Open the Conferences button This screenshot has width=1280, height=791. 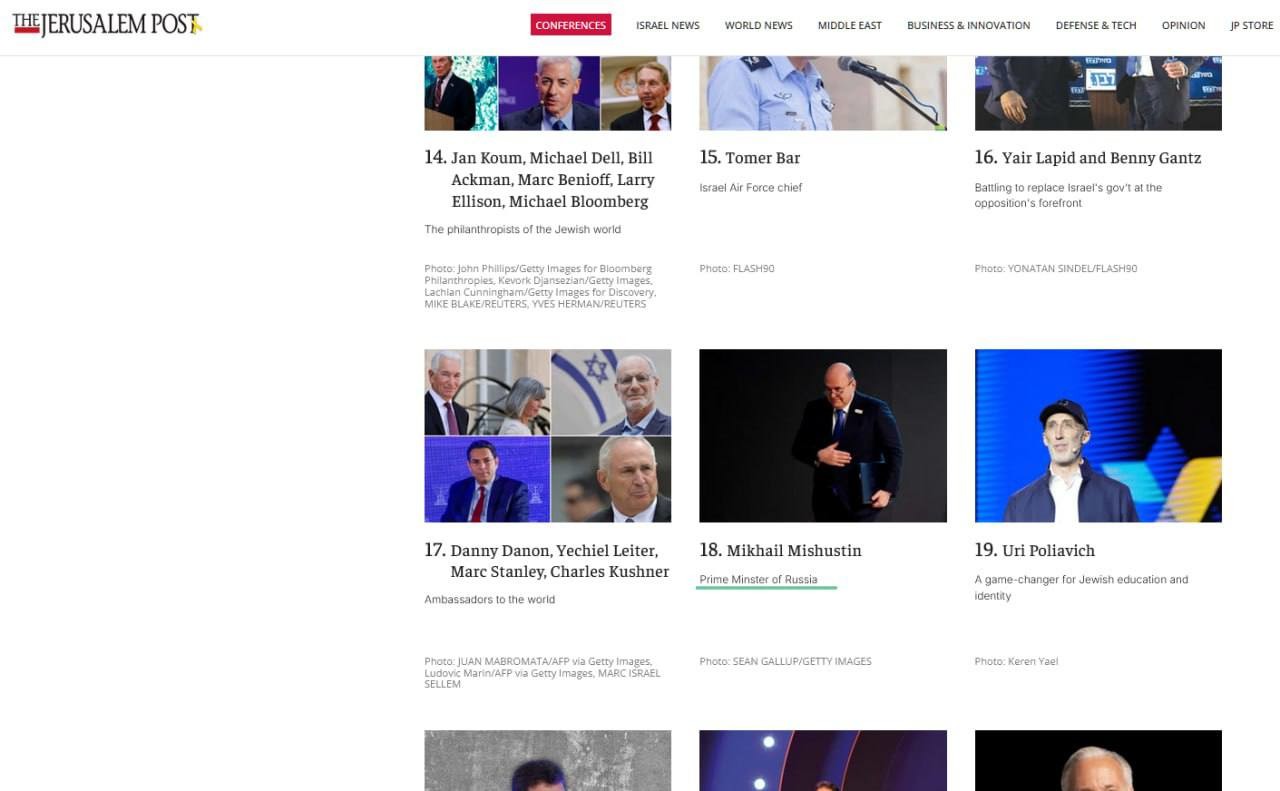pyautogui.click(x=570, y=25)
